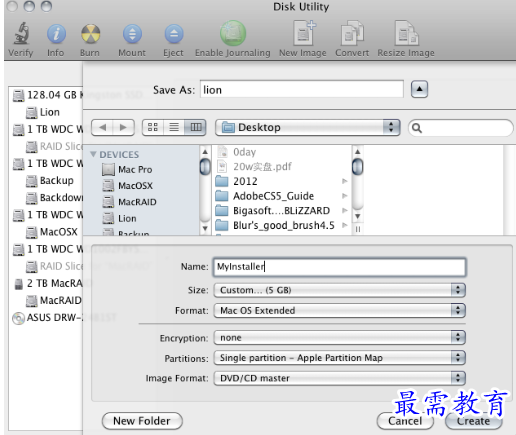Open the Blur's_good_brush4.5 folder
Screen dimensions: 516x435
(275, 225)
